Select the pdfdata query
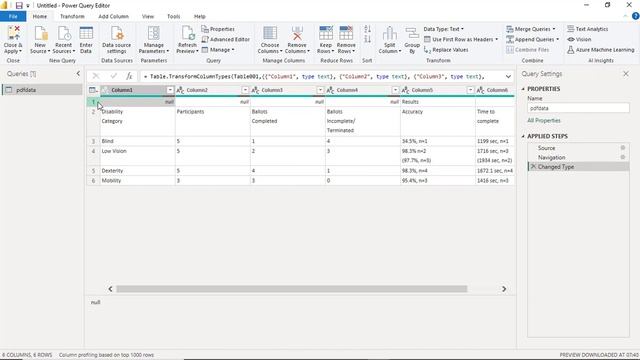 (x=42, y=90)
